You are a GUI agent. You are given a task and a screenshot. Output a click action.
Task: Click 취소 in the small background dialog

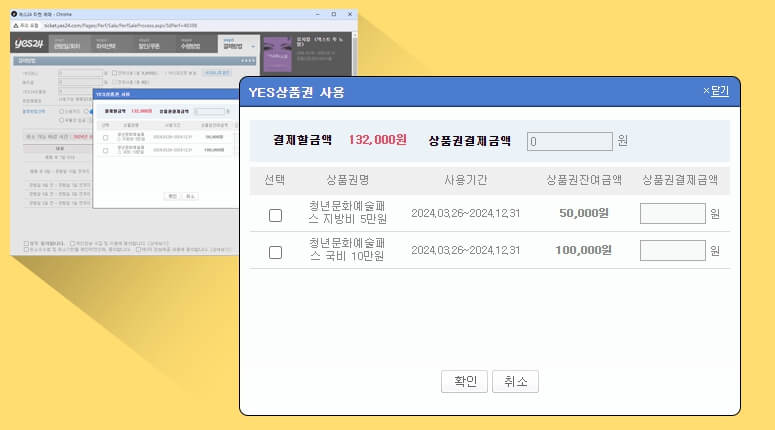tap(190, 196)
